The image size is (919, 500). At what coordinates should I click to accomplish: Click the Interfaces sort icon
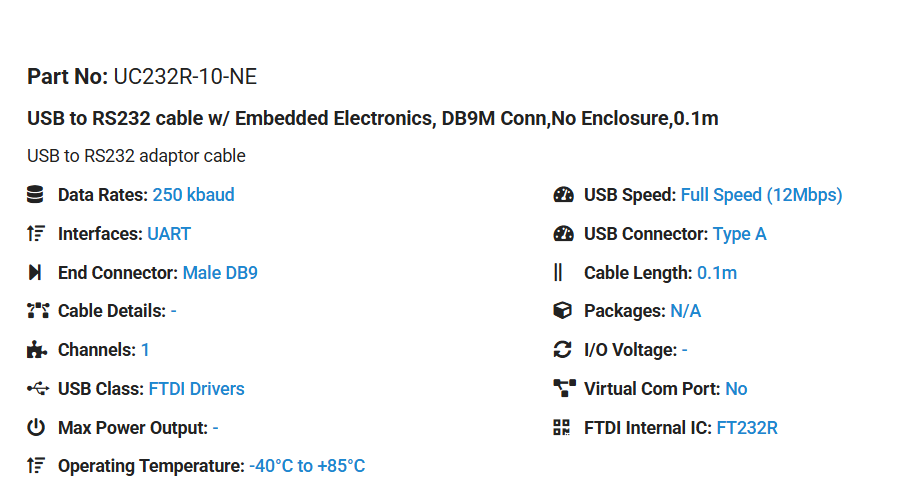tap(36, 233)
